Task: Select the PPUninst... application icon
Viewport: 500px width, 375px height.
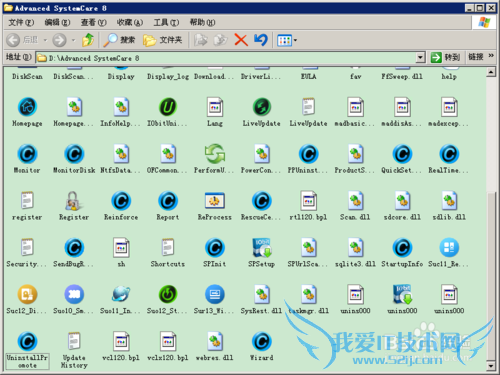Action: pyautogui.click(x=308, y=154)
